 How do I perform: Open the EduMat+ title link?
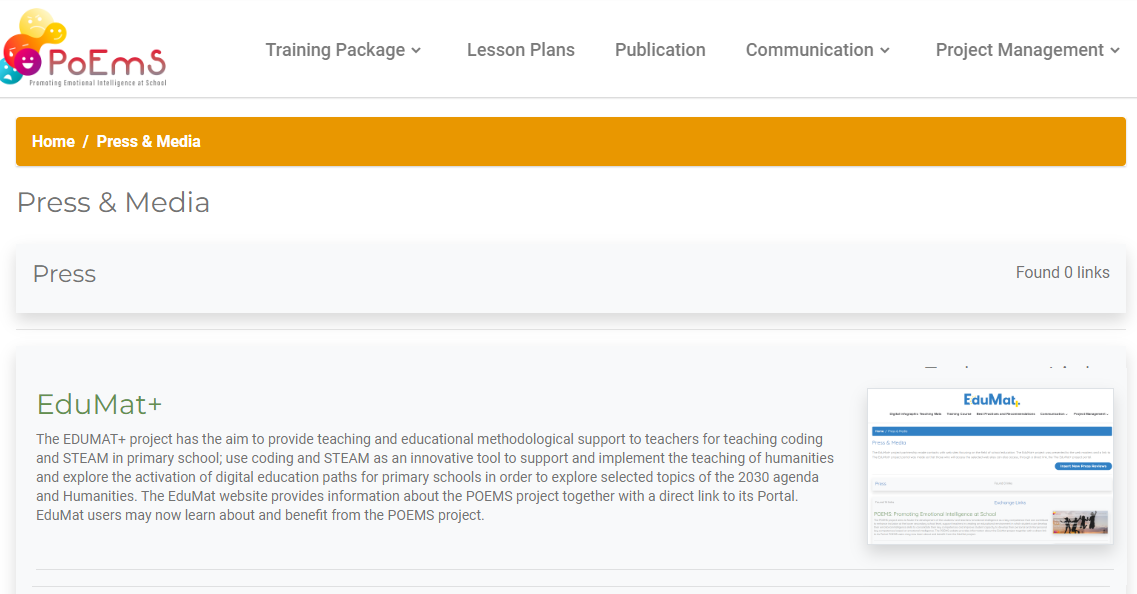tap(99, 404)
